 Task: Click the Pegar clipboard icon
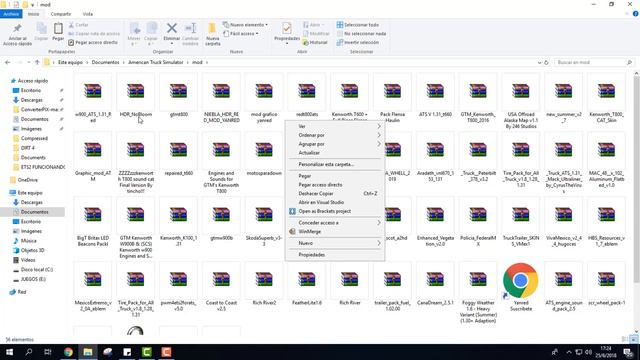58,29
